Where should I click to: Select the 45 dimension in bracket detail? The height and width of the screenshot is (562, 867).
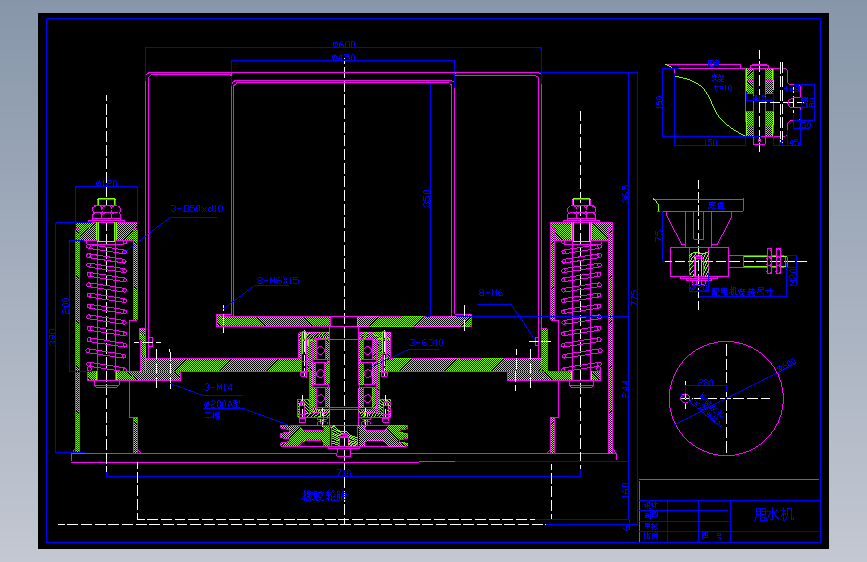pos(793,142)
